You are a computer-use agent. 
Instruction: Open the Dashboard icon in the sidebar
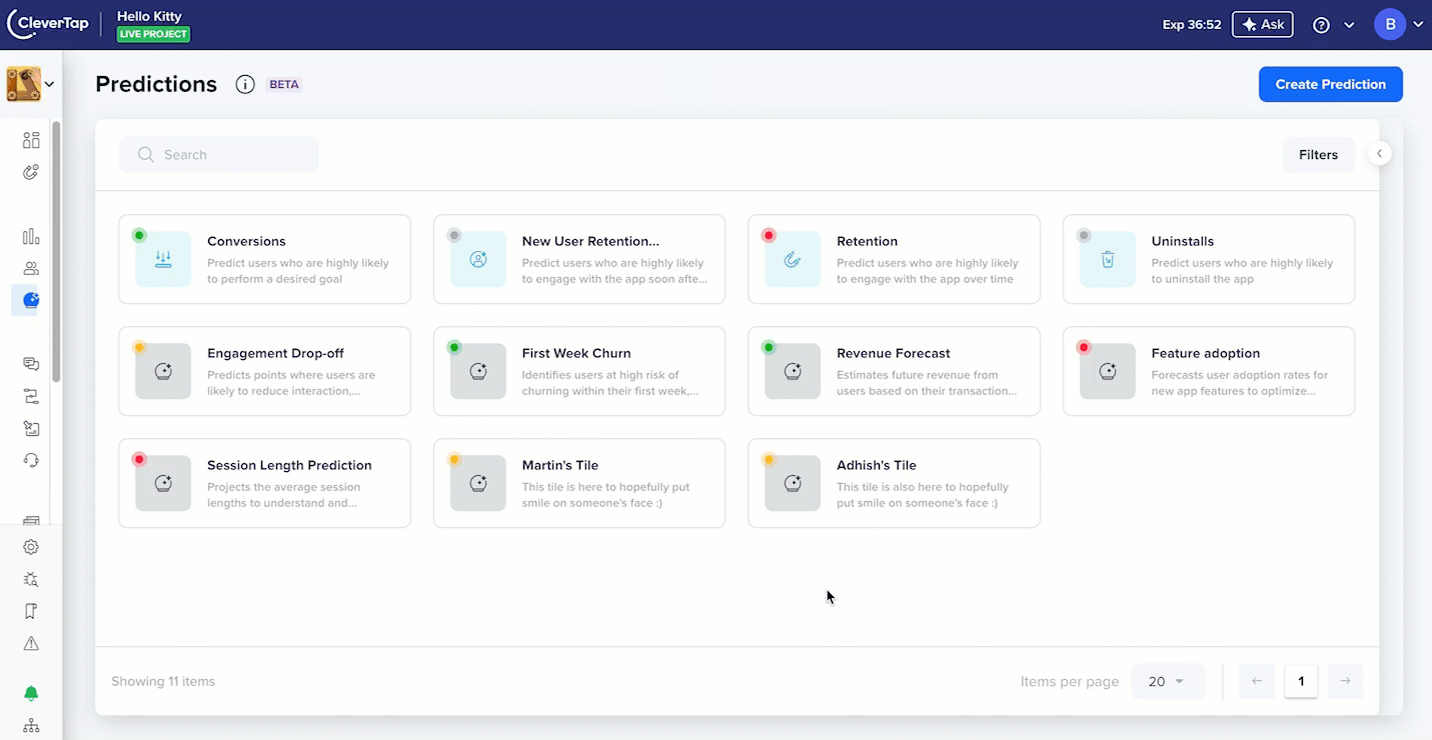click(x=30, y=140)
